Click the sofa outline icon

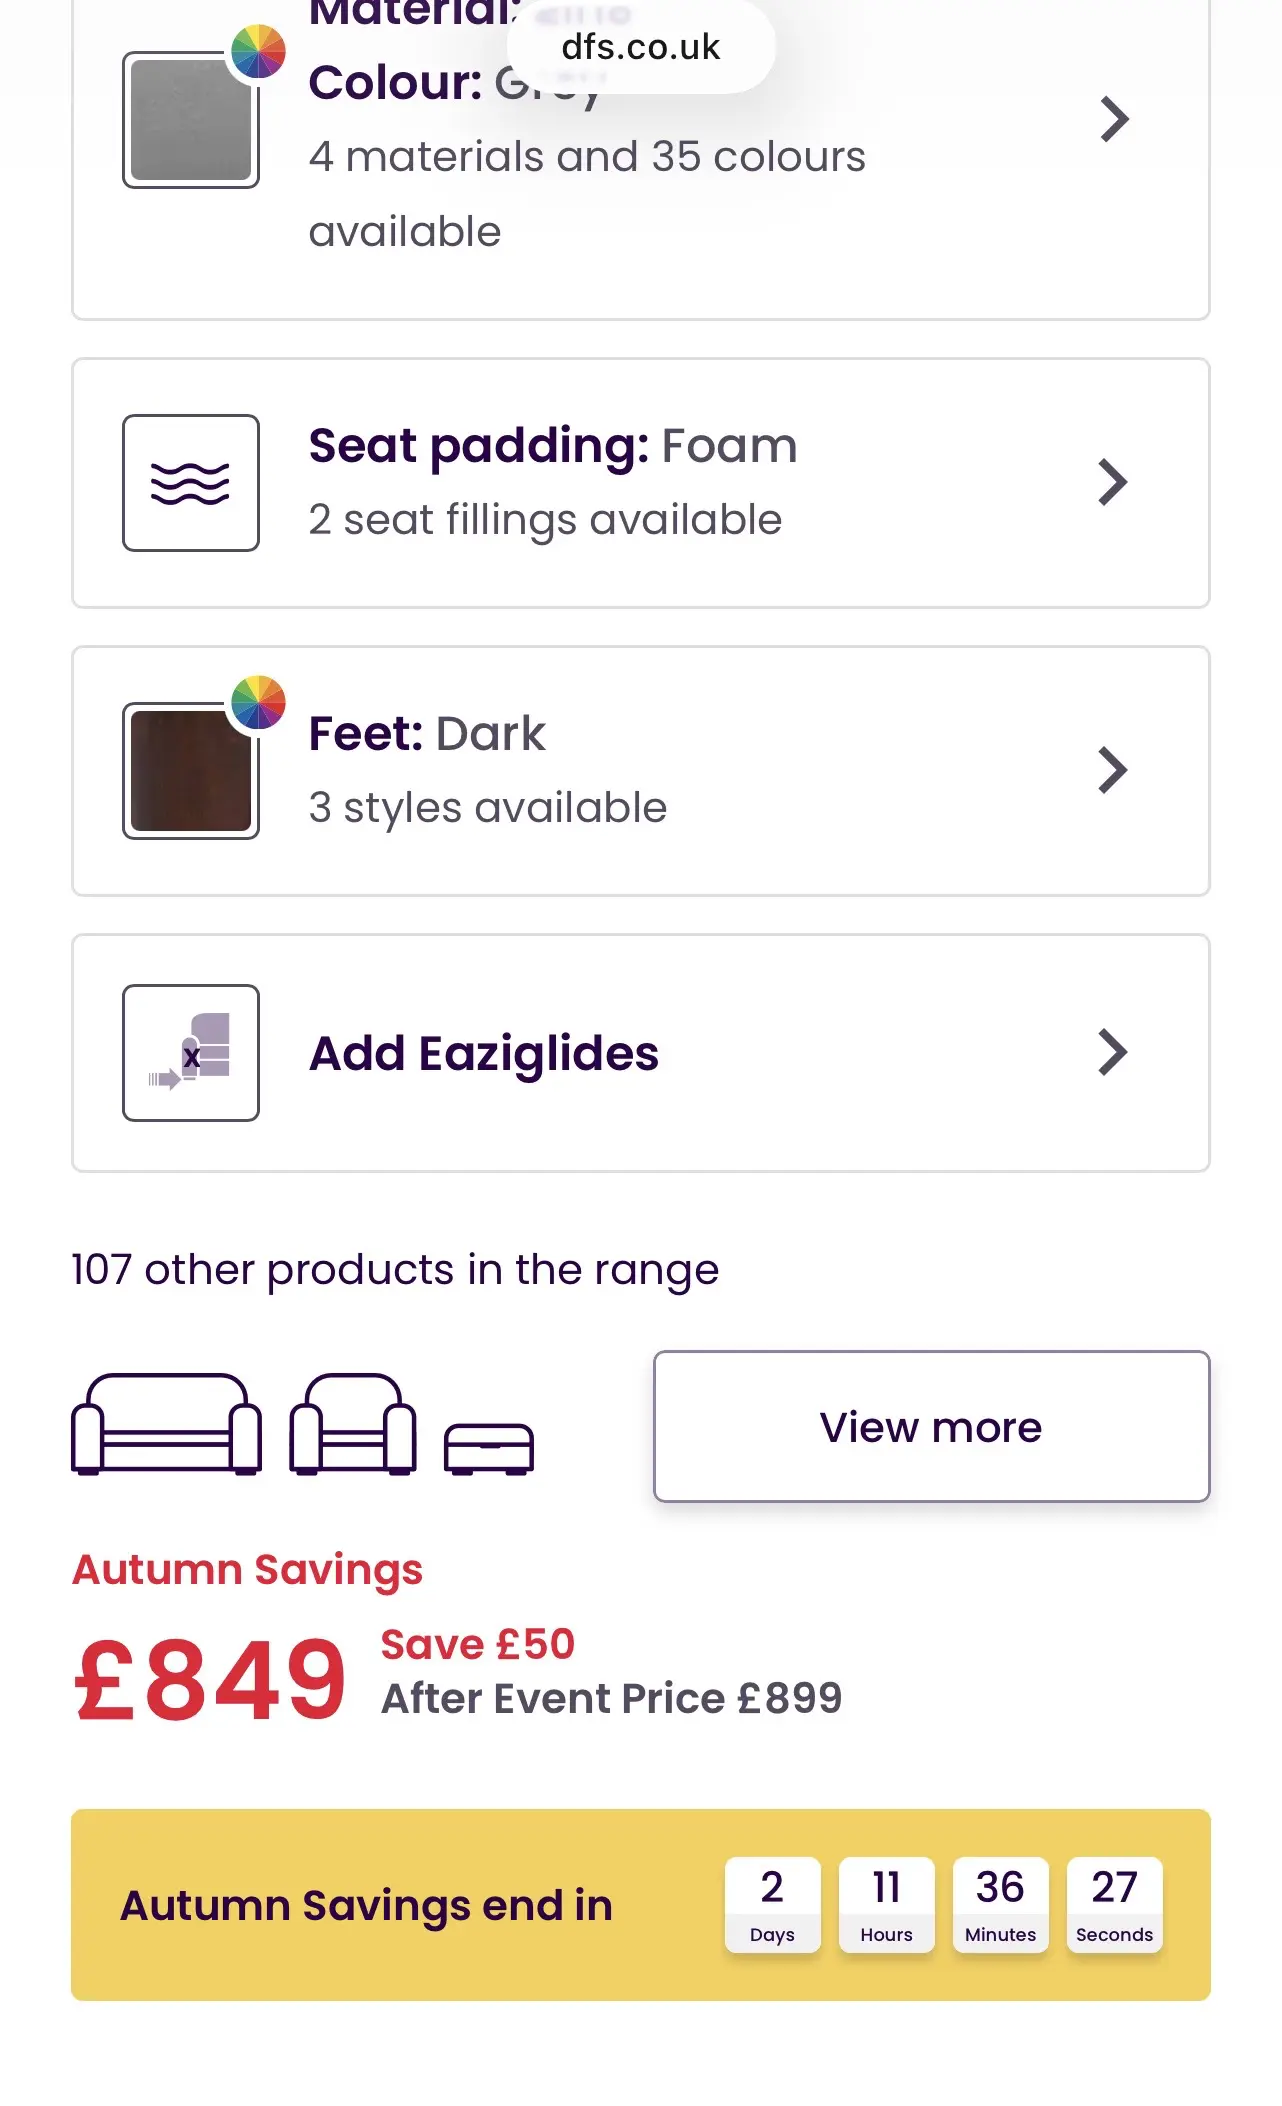click(166, 1425)
